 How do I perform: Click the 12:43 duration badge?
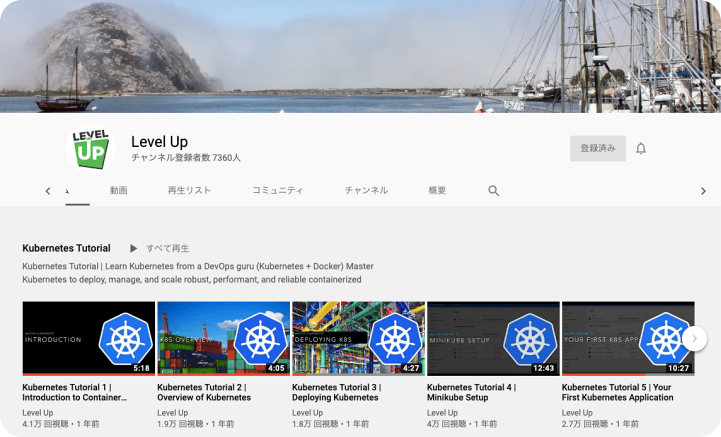point(544,368)
